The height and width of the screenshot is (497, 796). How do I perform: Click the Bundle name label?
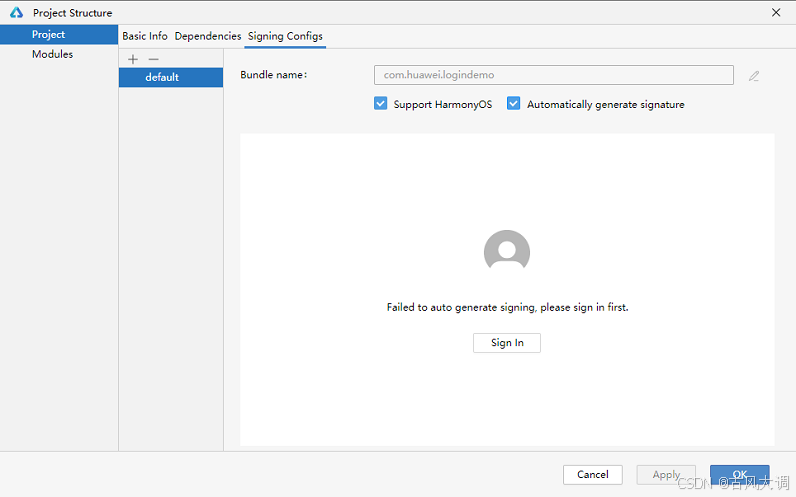click(274, 75)
